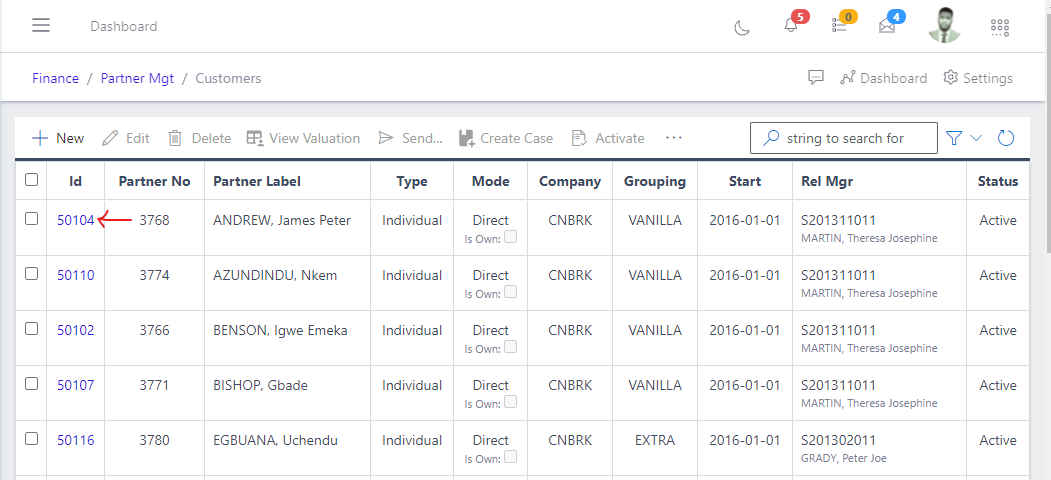Sort by Partner No column header
1051x480 pixels.
[x=154, y=181]
